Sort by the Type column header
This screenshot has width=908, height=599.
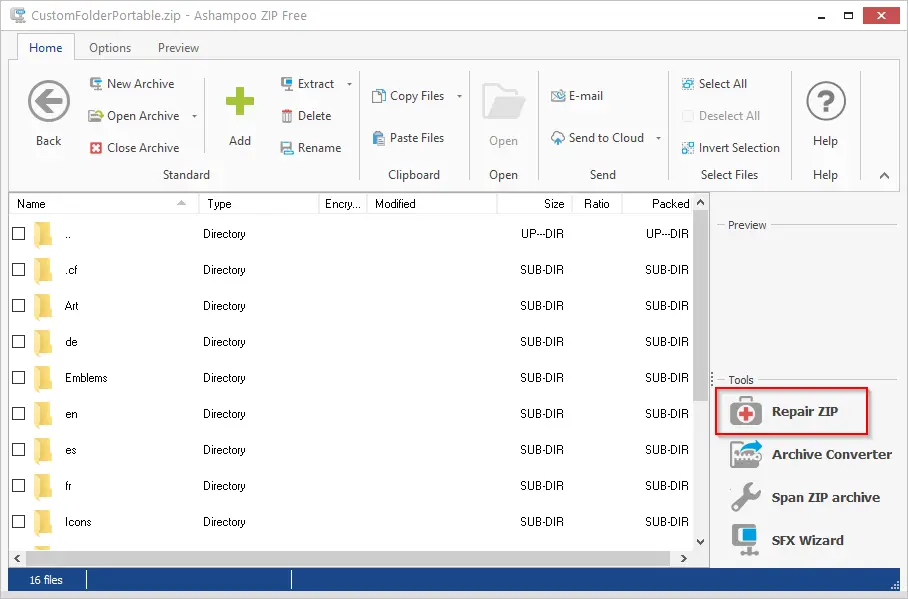point(259,204)
